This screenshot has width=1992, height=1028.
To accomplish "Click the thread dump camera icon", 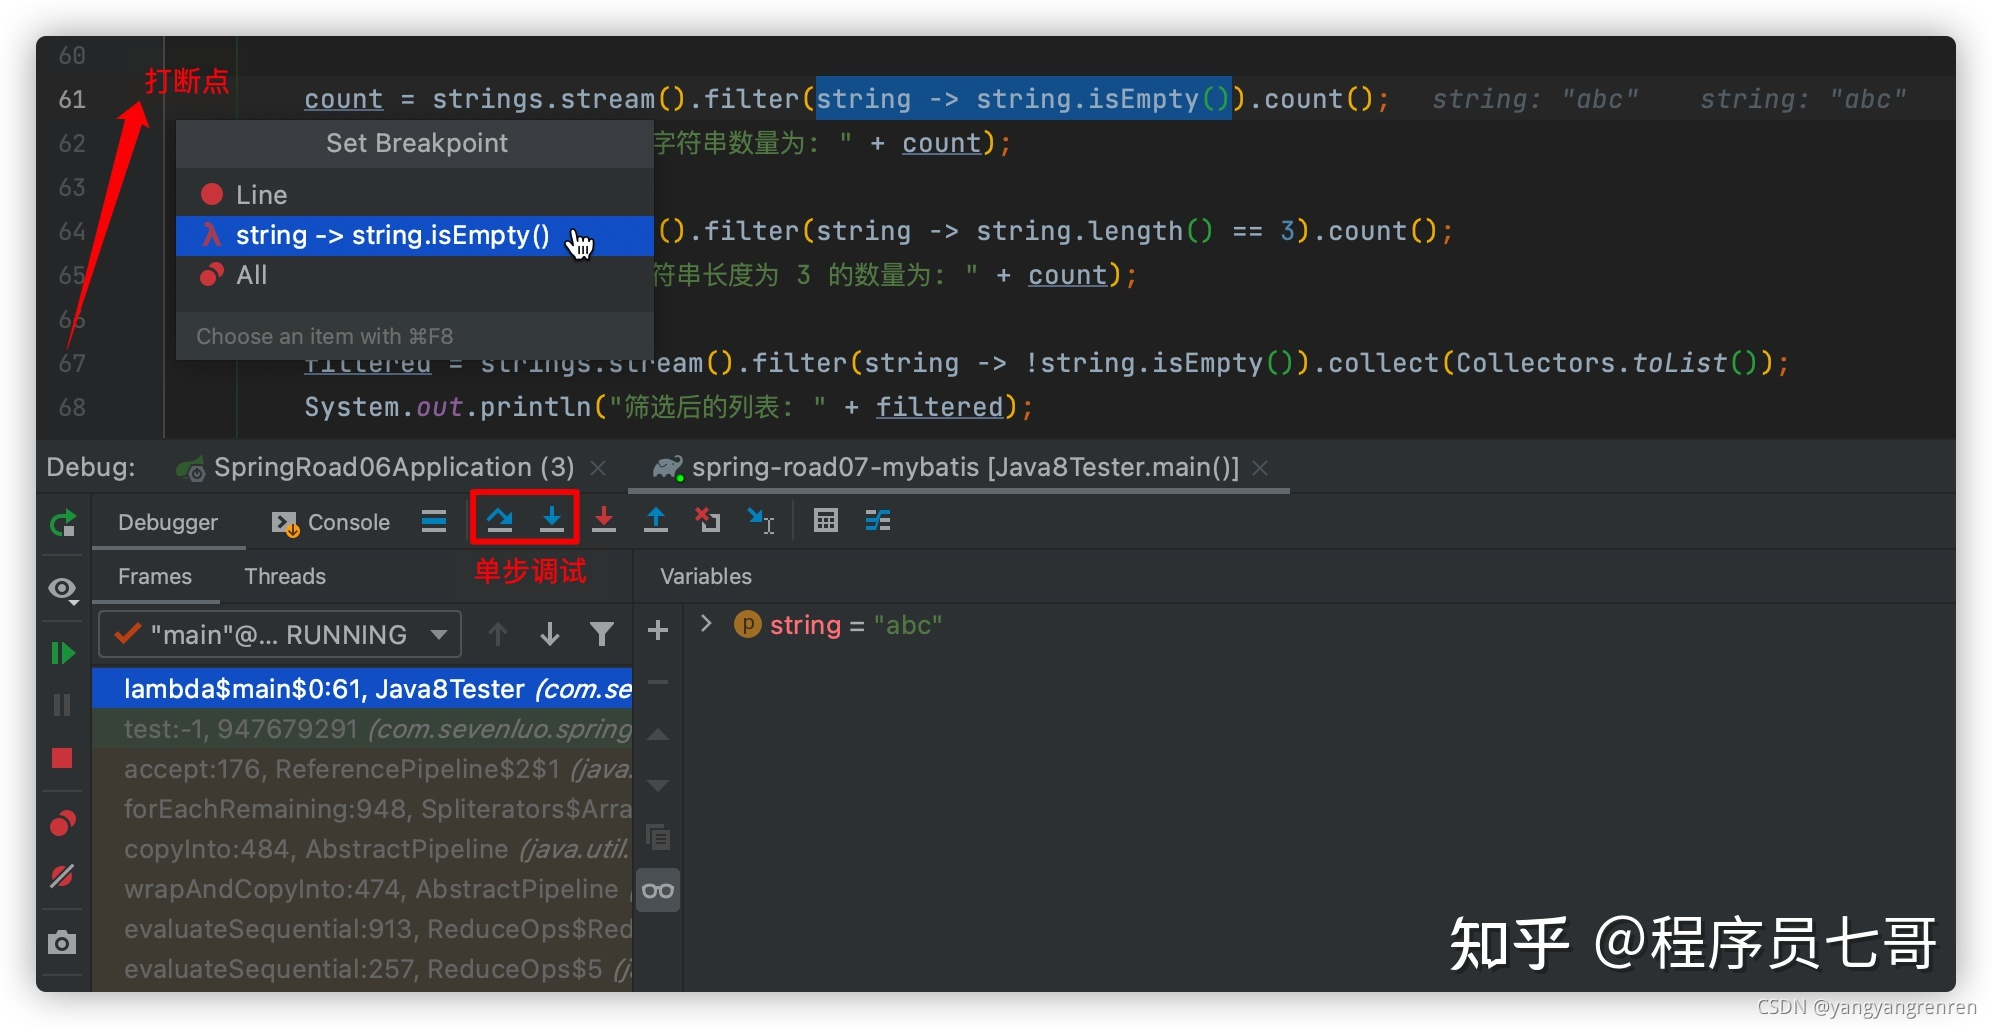I will click(x=62, y=942).
